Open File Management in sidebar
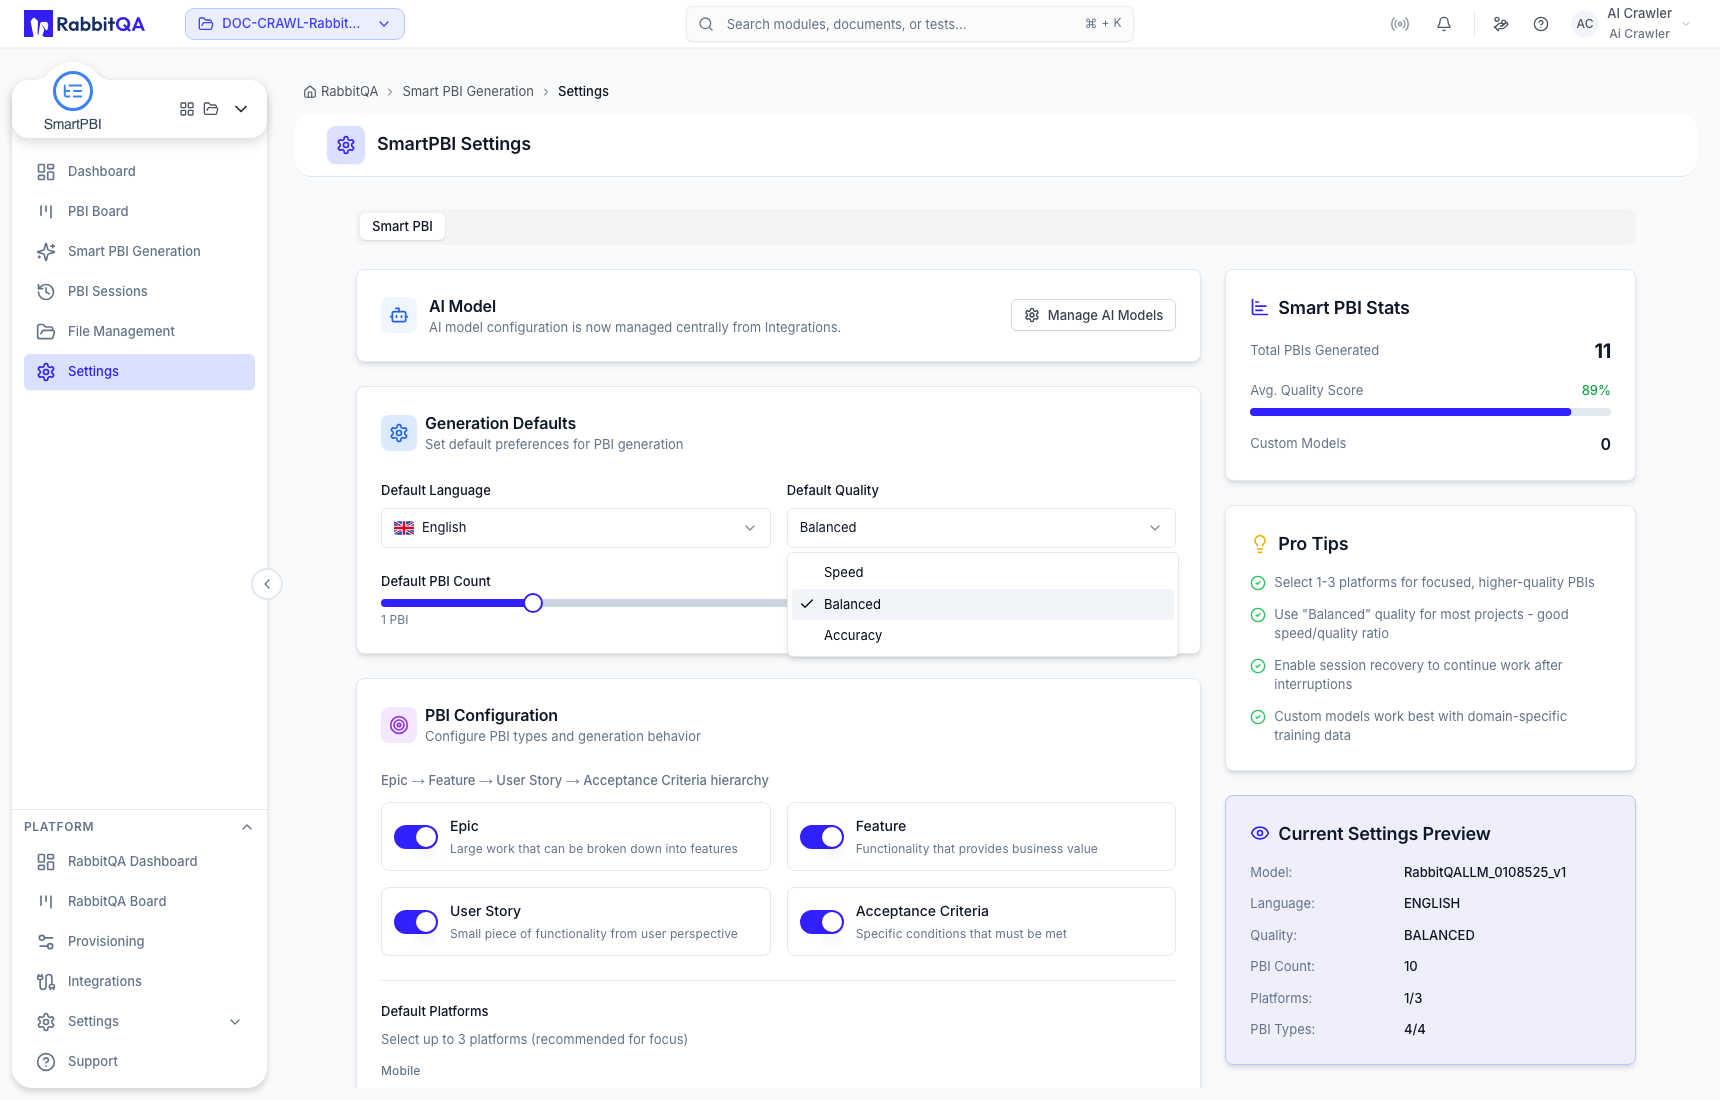 click(139, 332)
